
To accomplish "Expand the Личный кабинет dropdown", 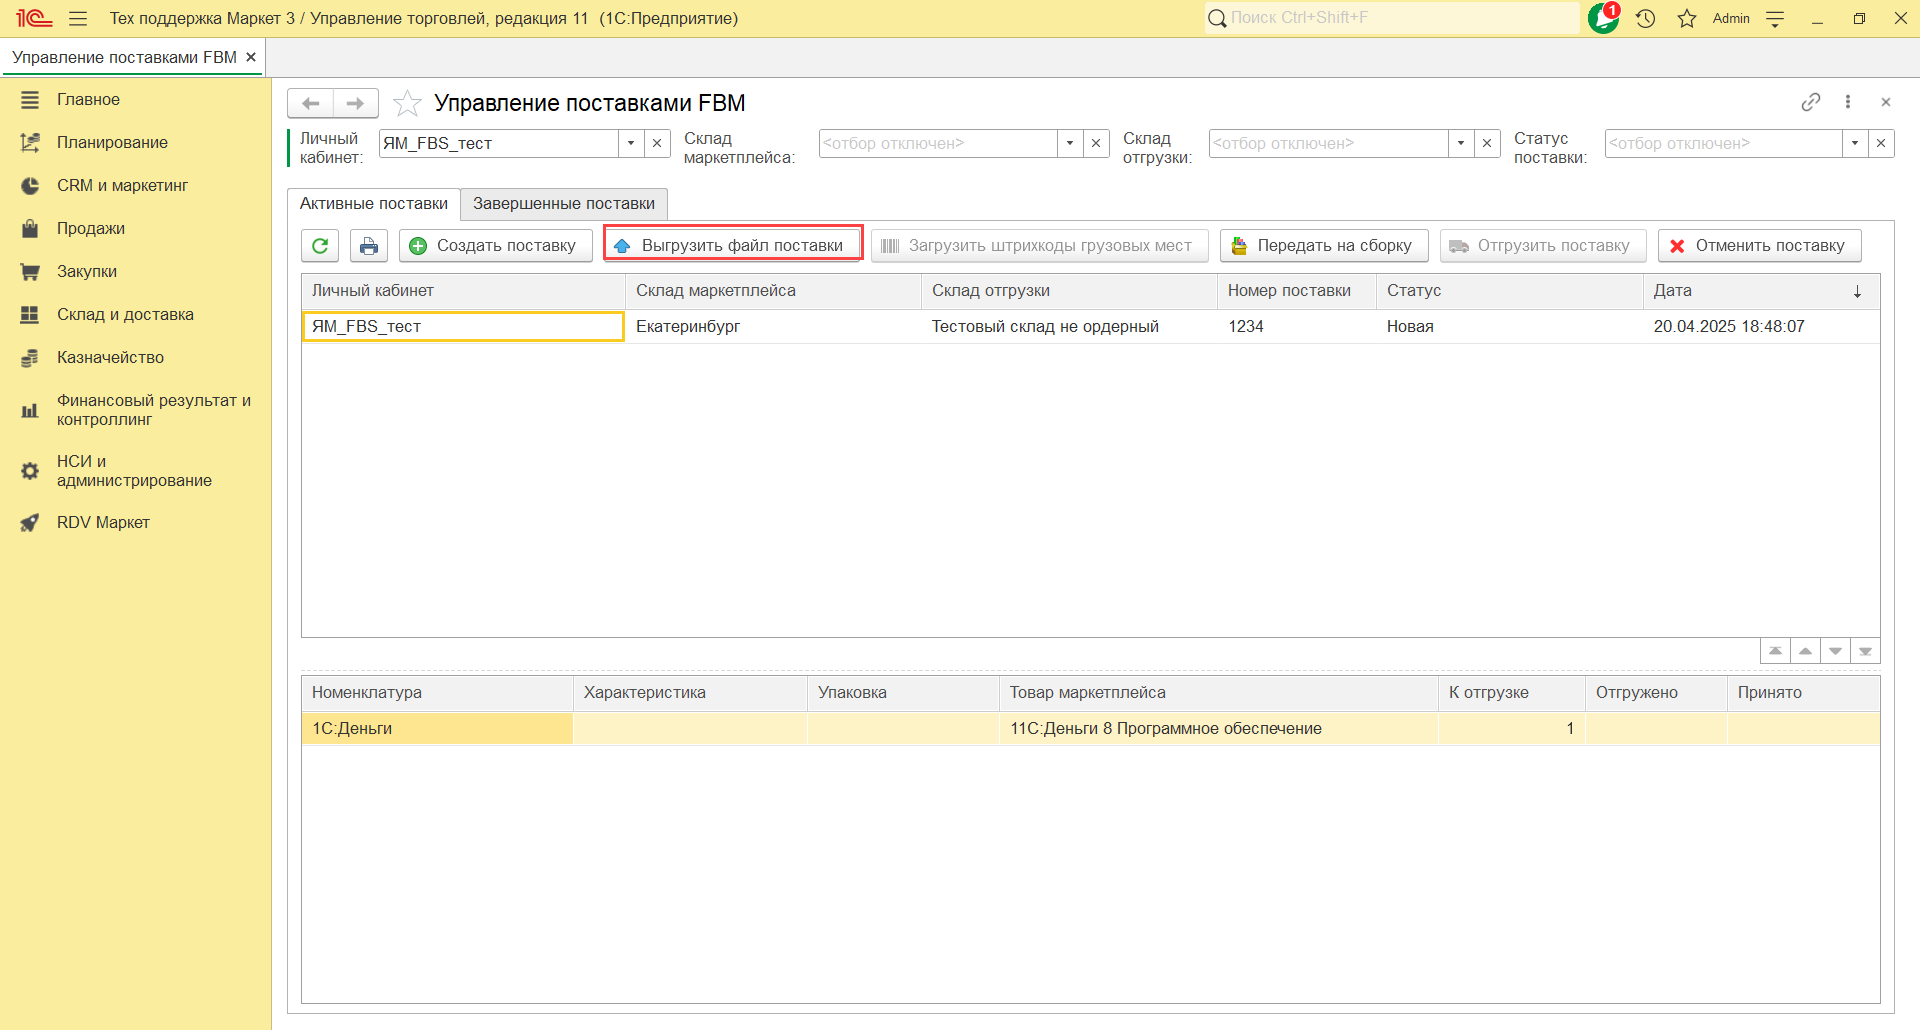I will (x=631, y=143).
